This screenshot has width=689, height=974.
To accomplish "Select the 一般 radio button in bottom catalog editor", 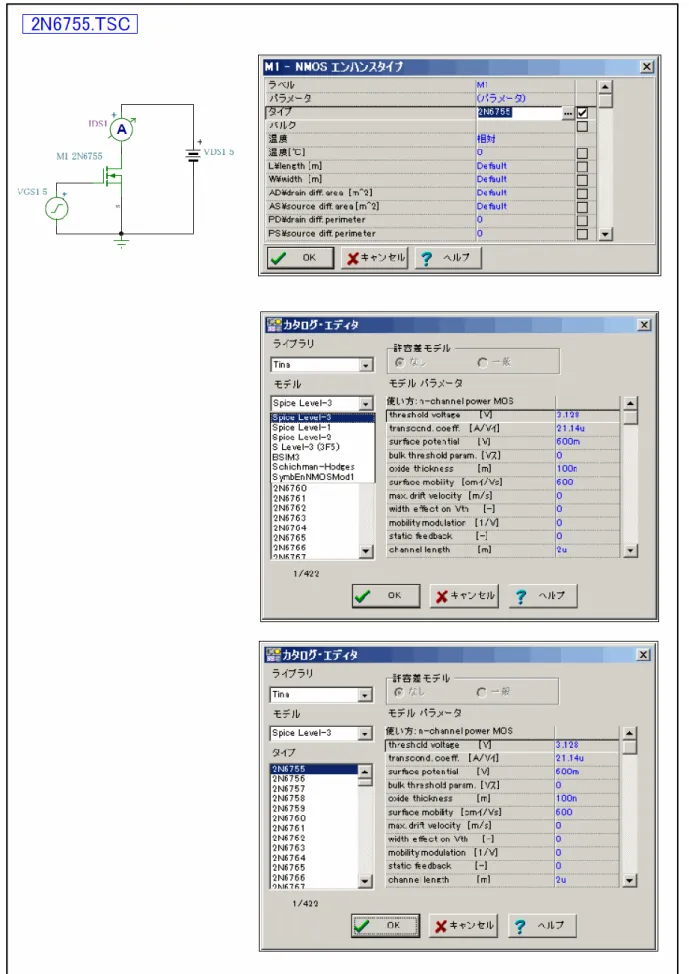I will (481, 692).
